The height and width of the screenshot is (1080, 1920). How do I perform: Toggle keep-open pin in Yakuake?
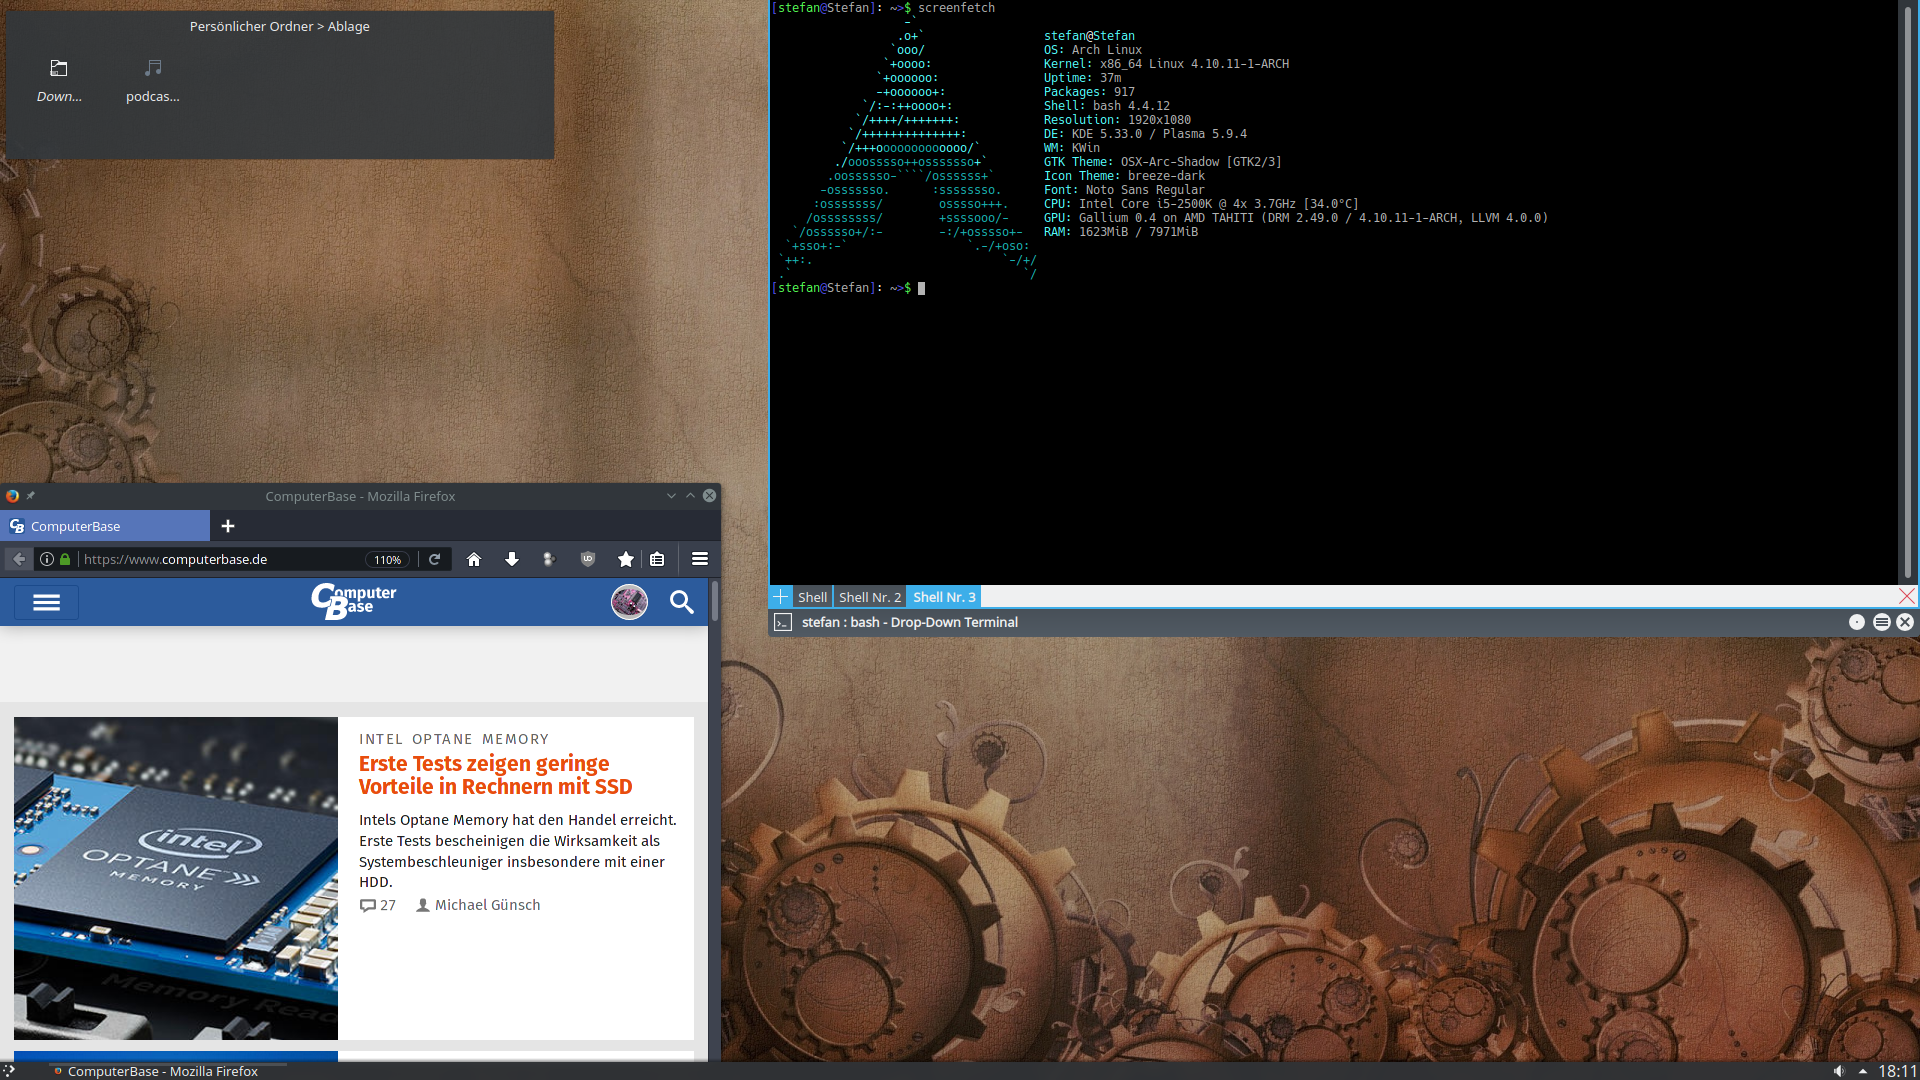(x=1857, y=622)
